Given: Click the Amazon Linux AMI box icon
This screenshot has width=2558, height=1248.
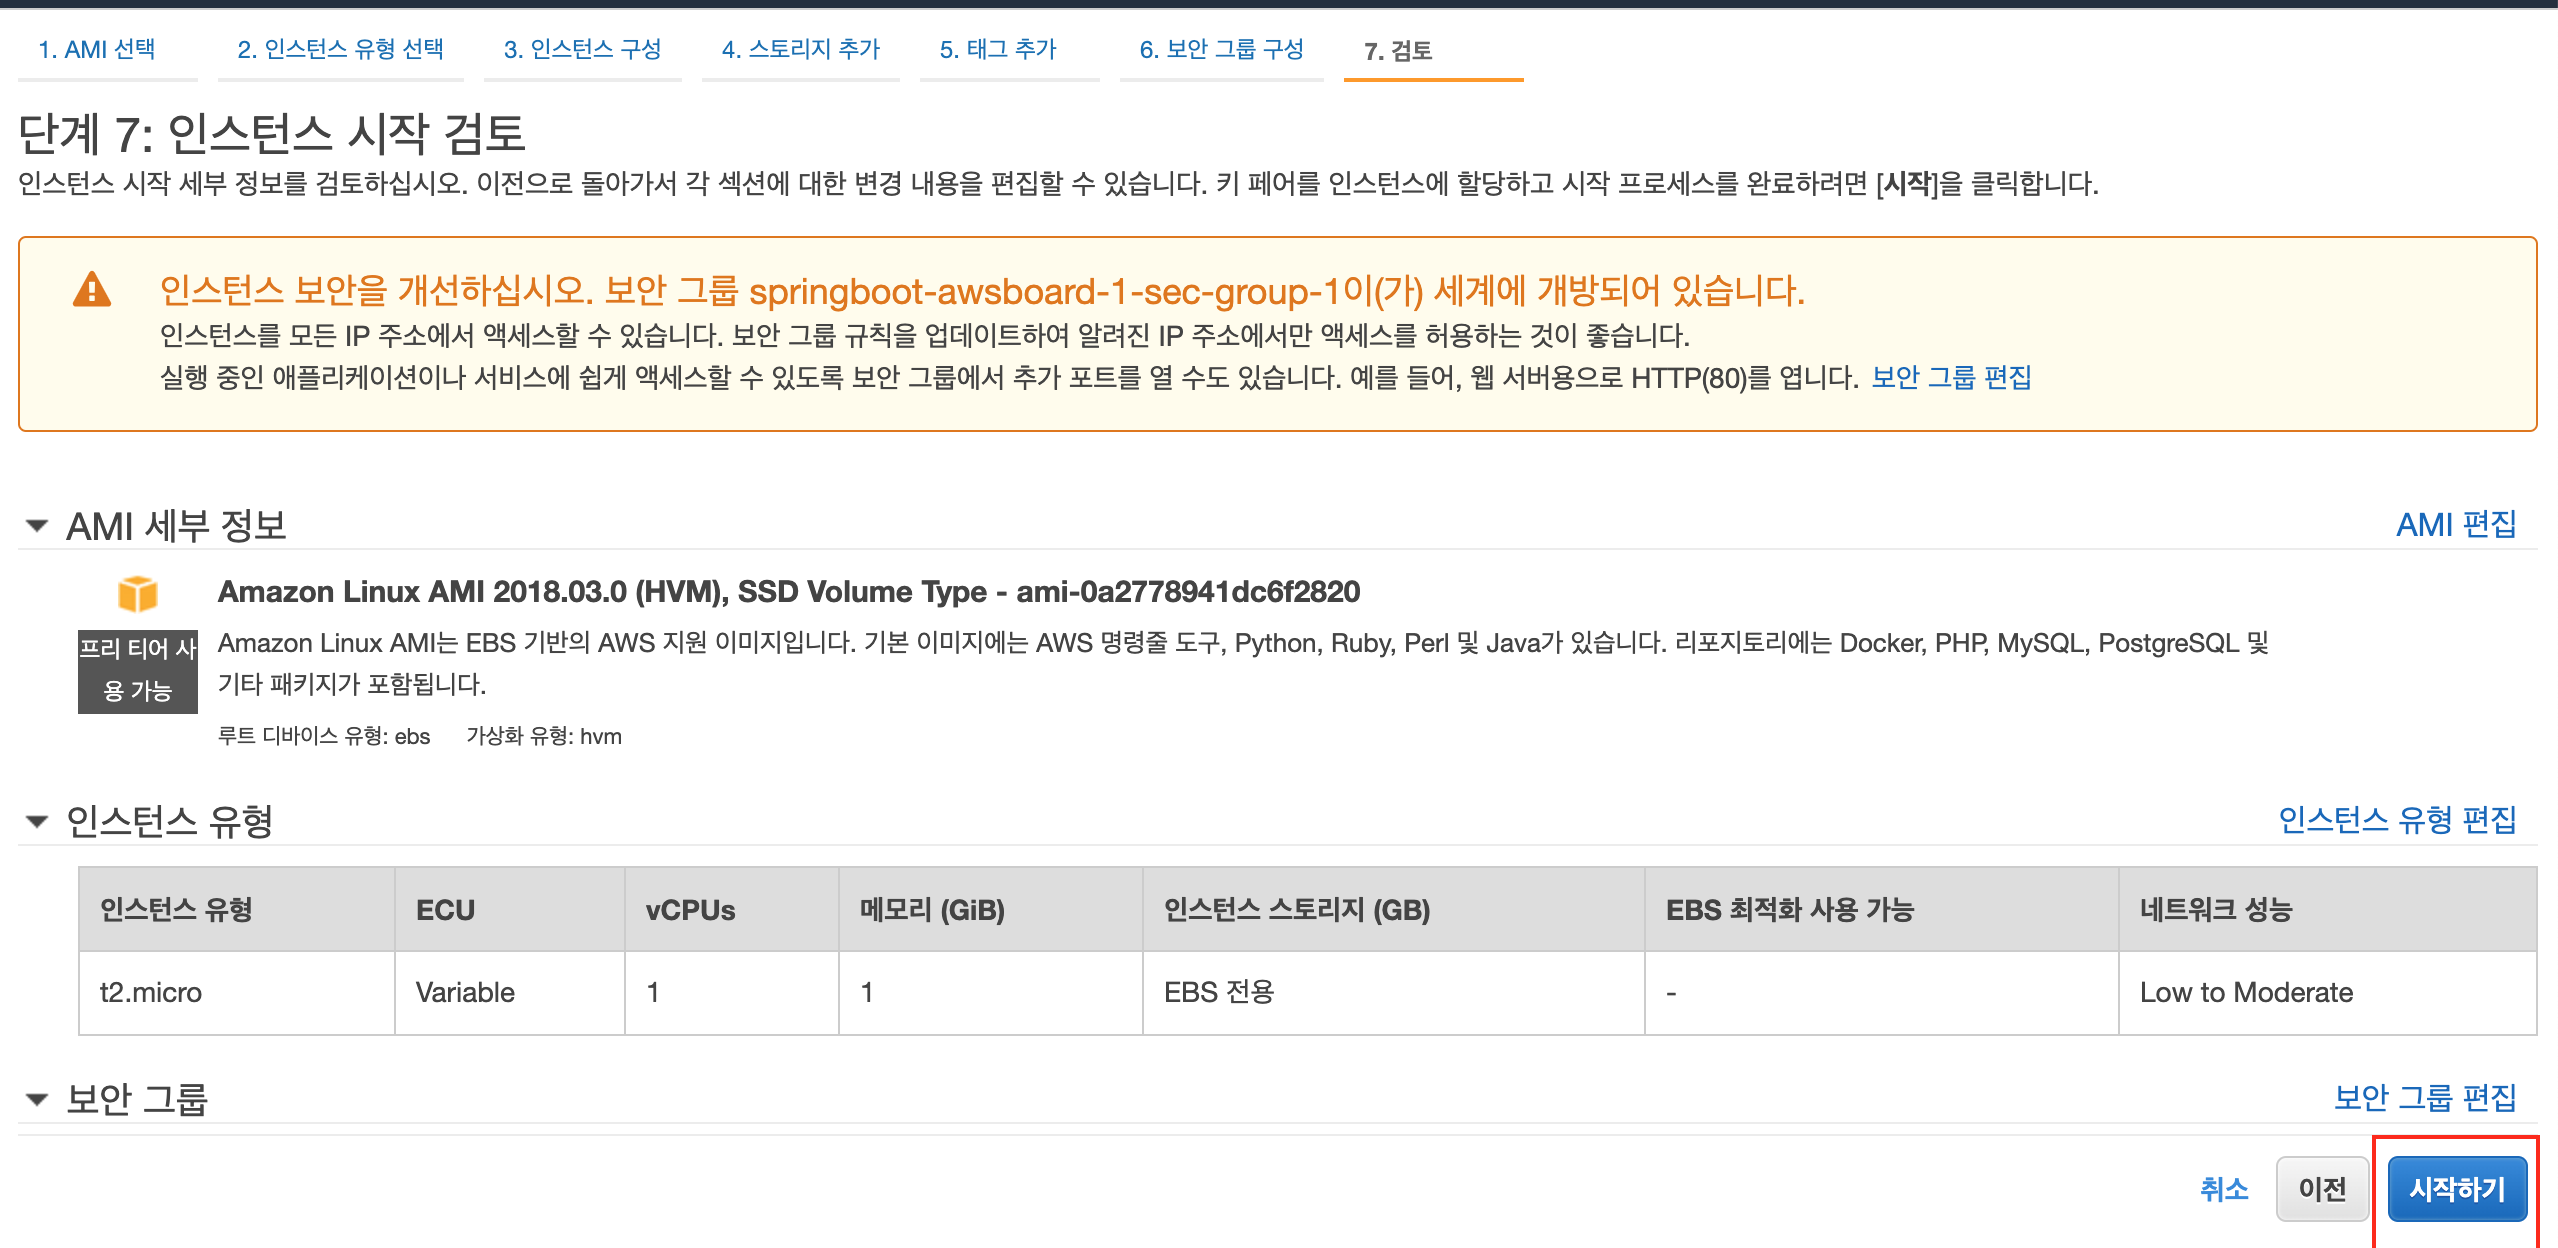Looking at the screenshot, I should pos(137,593).
